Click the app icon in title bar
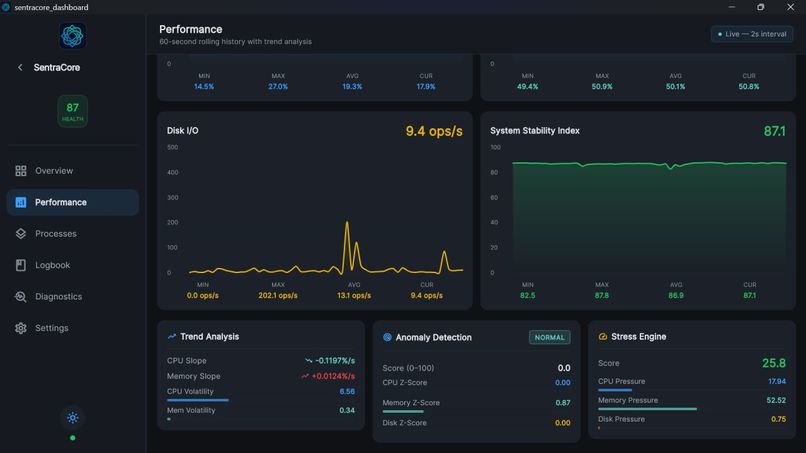 6,7
